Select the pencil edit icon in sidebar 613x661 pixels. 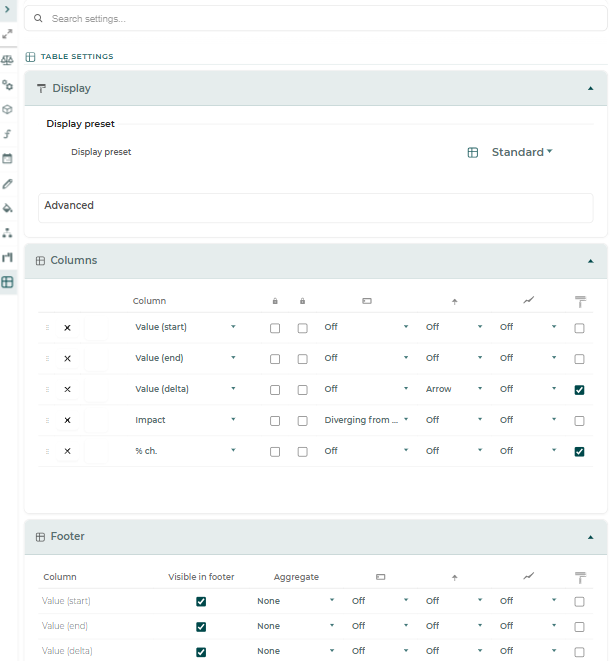click(7, 183)
